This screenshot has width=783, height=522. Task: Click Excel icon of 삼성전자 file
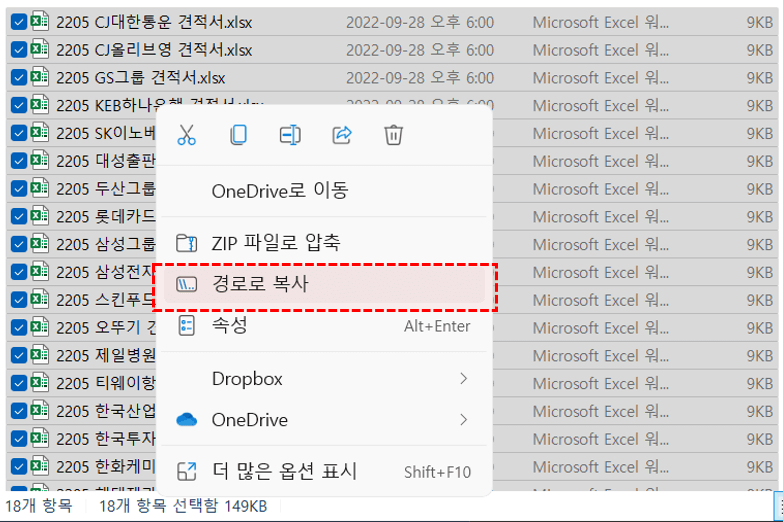tap(39, 271)
